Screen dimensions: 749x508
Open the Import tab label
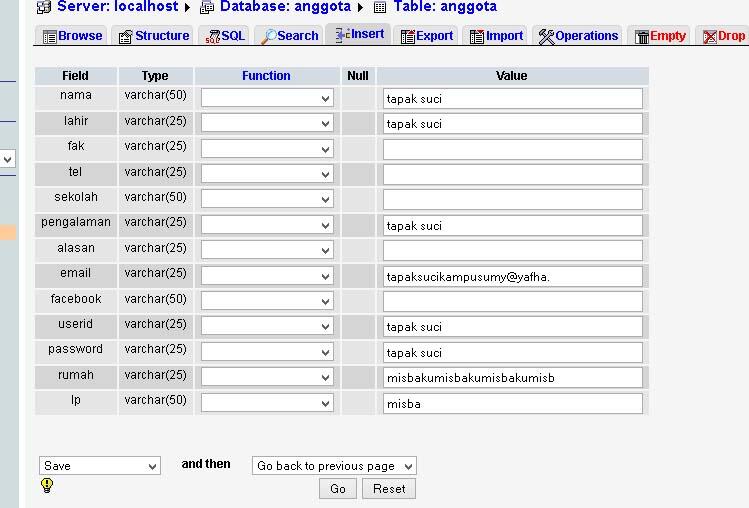[504, 36]
